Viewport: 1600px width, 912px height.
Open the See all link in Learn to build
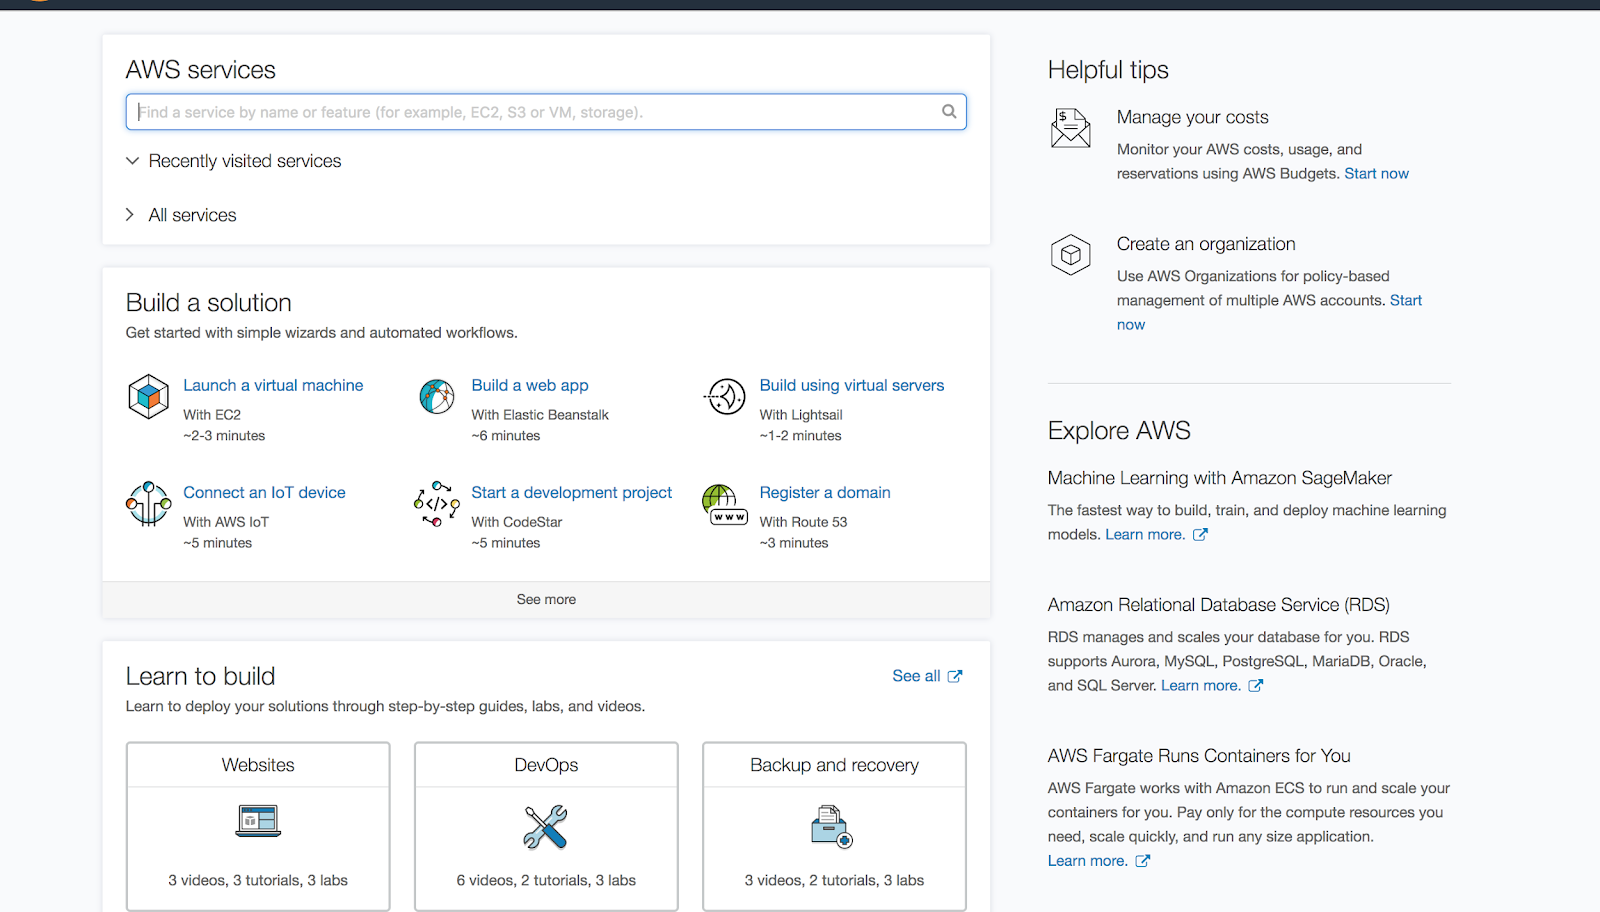(916, 676)
